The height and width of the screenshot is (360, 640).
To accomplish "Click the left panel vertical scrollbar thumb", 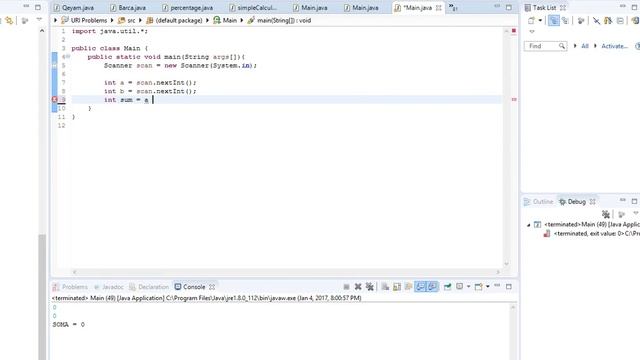I will pos(42,297).
